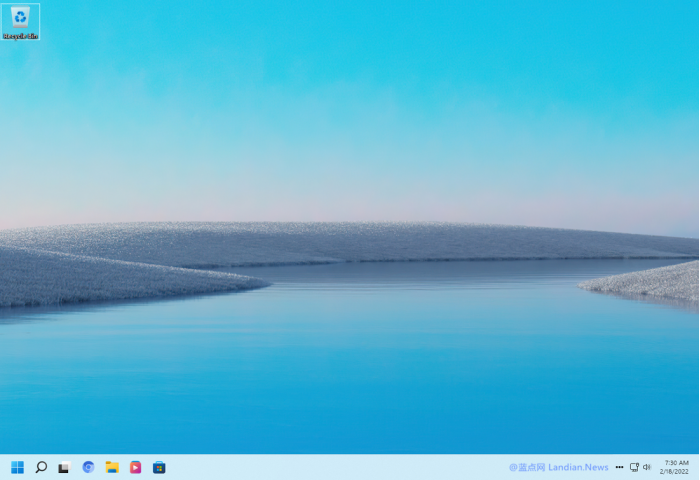The image size is (700, 480).
Task: Select the Recycle Bin desktop icon
Action: click(x=20, y=18)
